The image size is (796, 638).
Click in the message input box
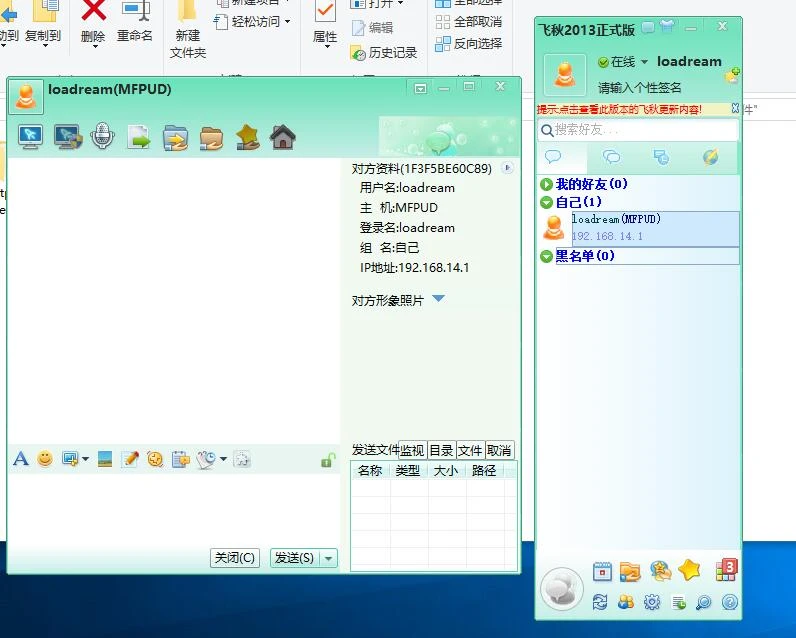pyautogui.click(x=174, y=510)
